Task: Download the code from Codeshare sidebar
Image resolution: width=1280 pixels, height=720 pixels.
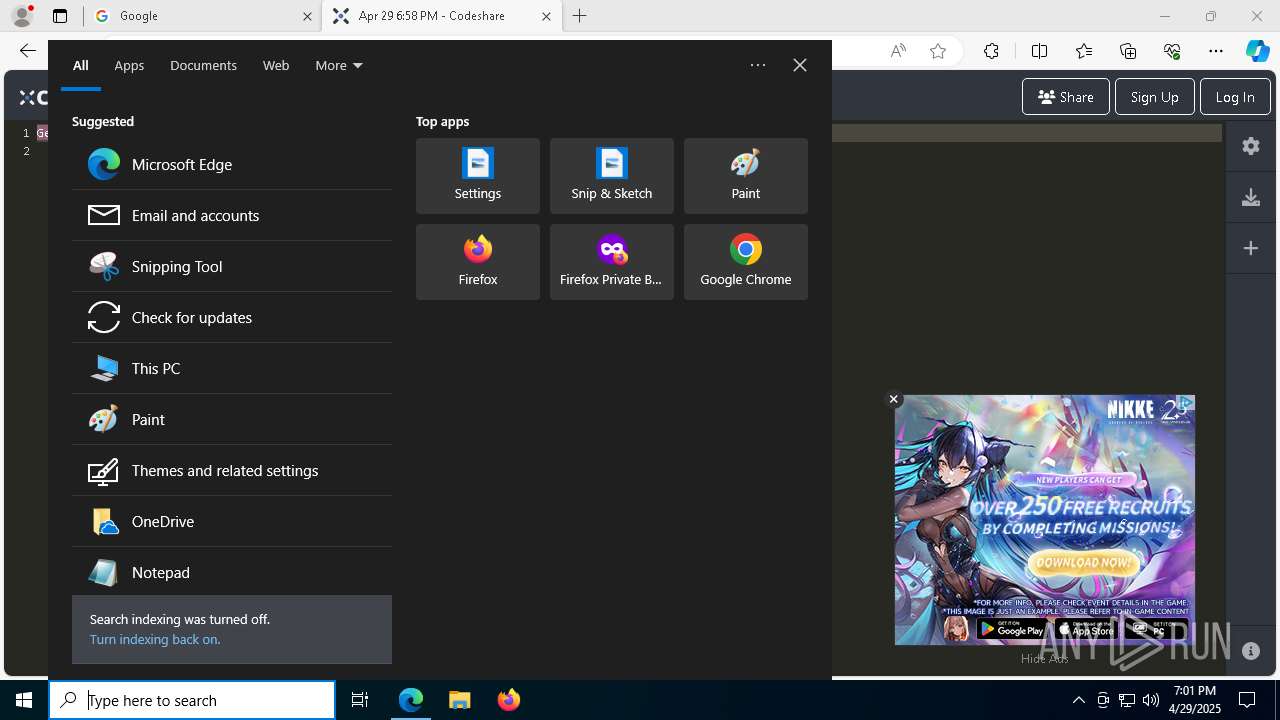Action: click(x=1251, y=197)
